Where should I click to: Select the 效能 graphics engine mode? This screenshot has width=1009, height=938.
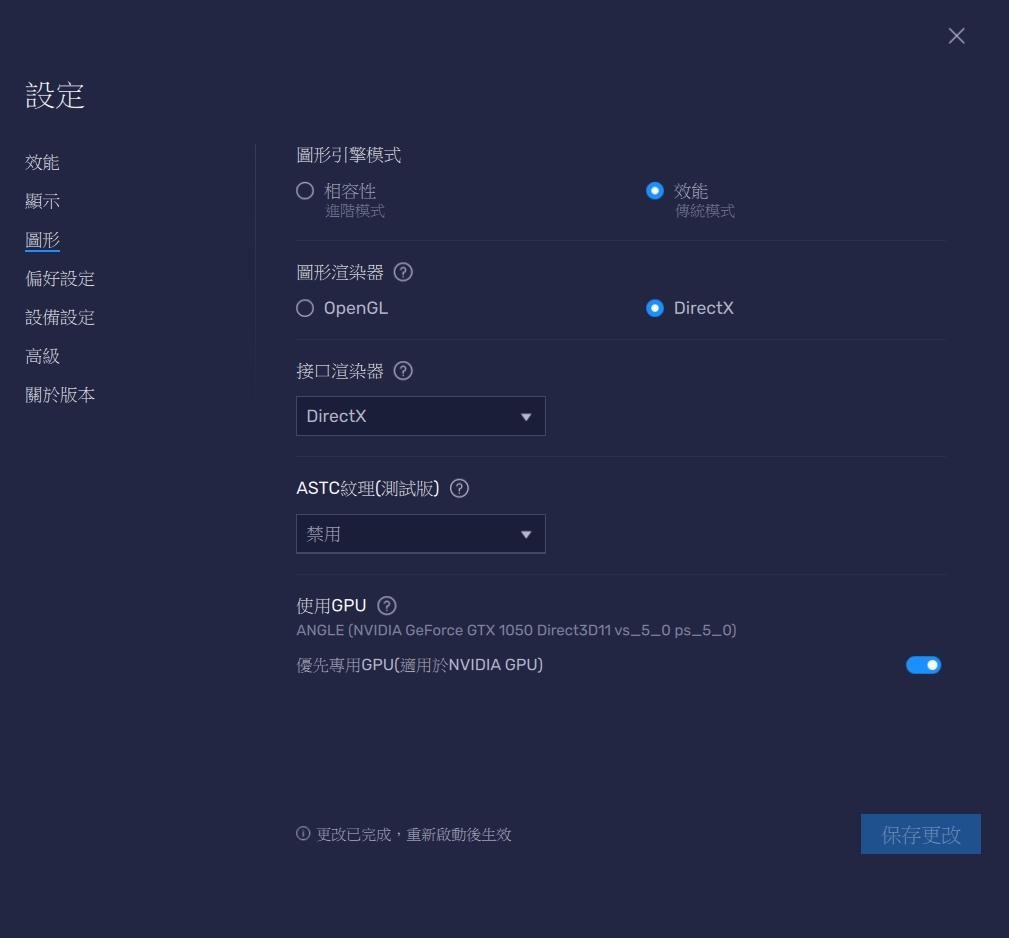click(655, 191)
